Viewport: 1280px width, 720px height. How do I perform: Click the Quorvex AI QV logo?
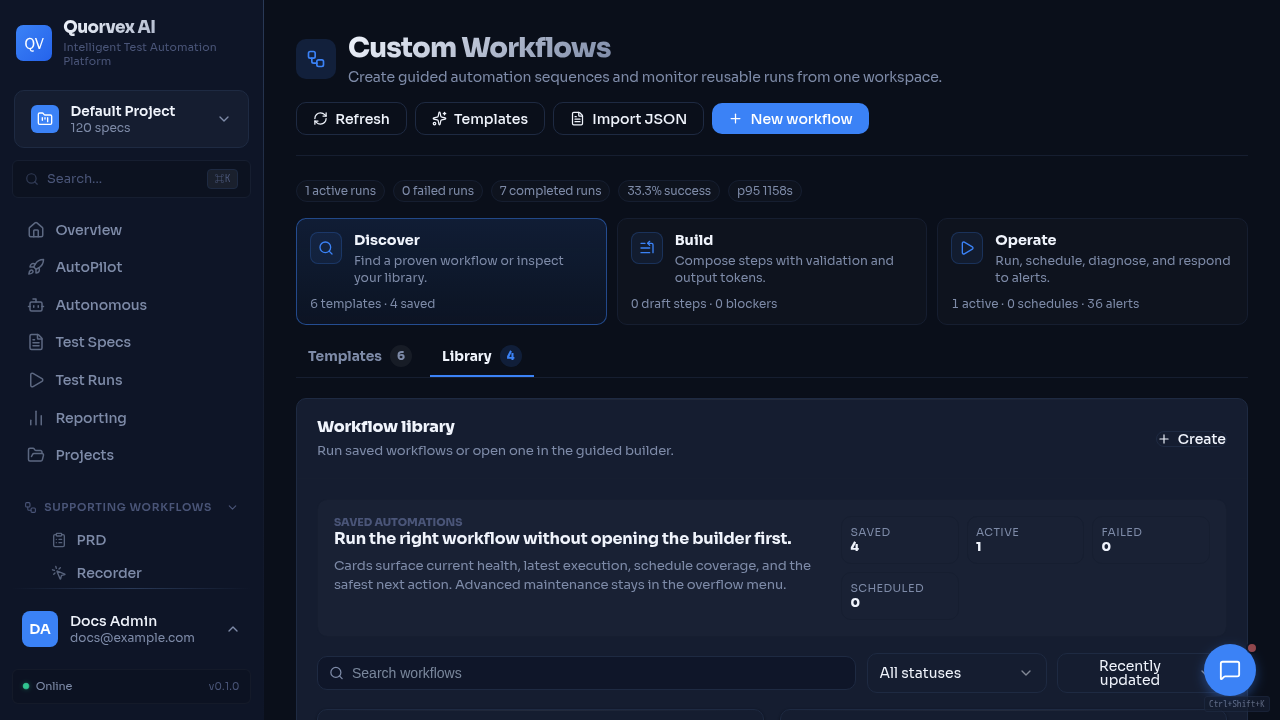click(34, 43)
